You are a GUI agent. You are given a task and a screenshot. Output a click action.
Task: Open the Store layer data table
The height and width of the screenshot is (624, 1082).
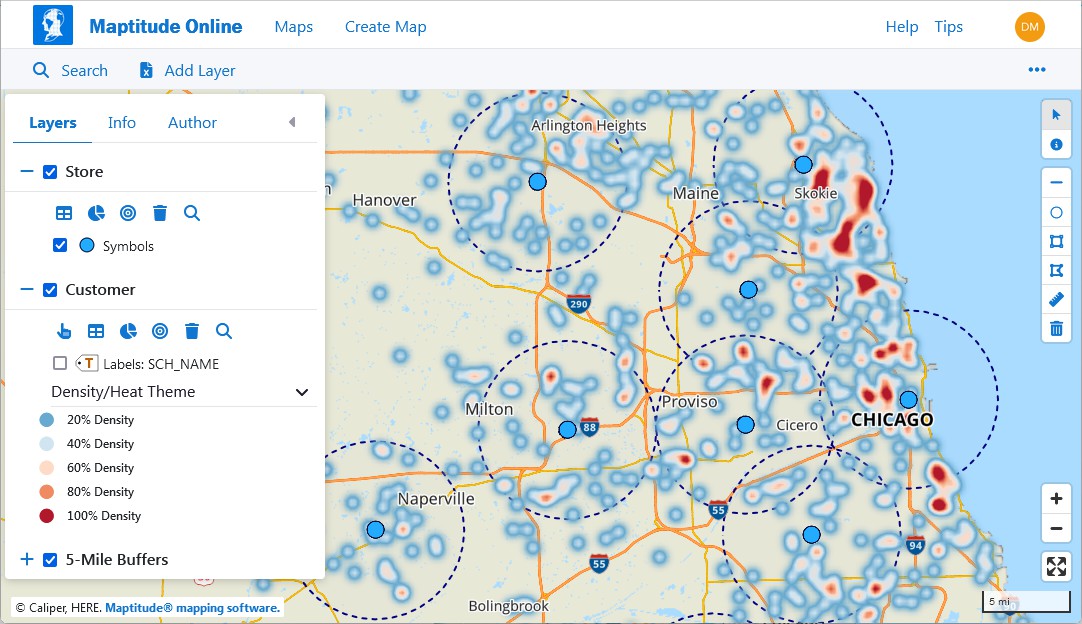pos(64,212)
